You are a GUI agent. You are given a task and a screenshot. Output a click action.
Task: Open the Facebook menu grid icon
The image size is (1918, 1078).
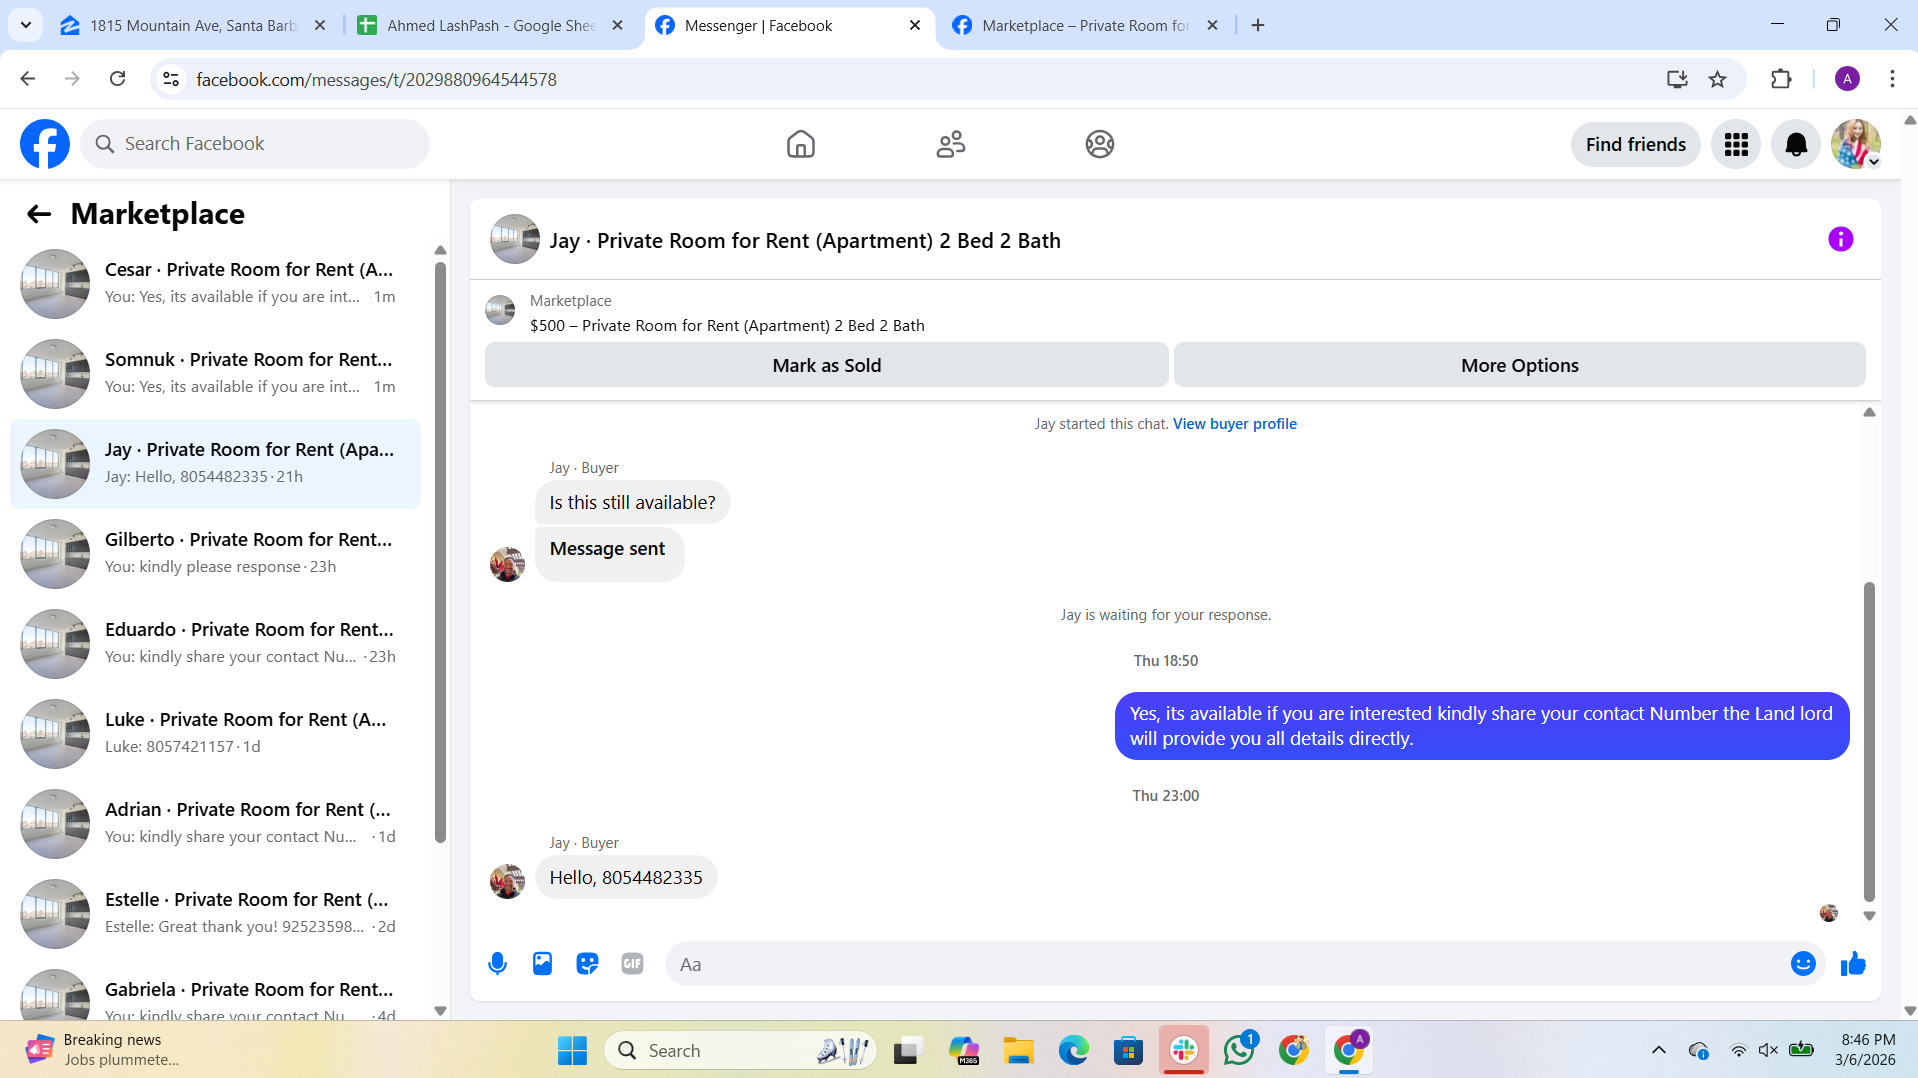[x=1736, y=144]
